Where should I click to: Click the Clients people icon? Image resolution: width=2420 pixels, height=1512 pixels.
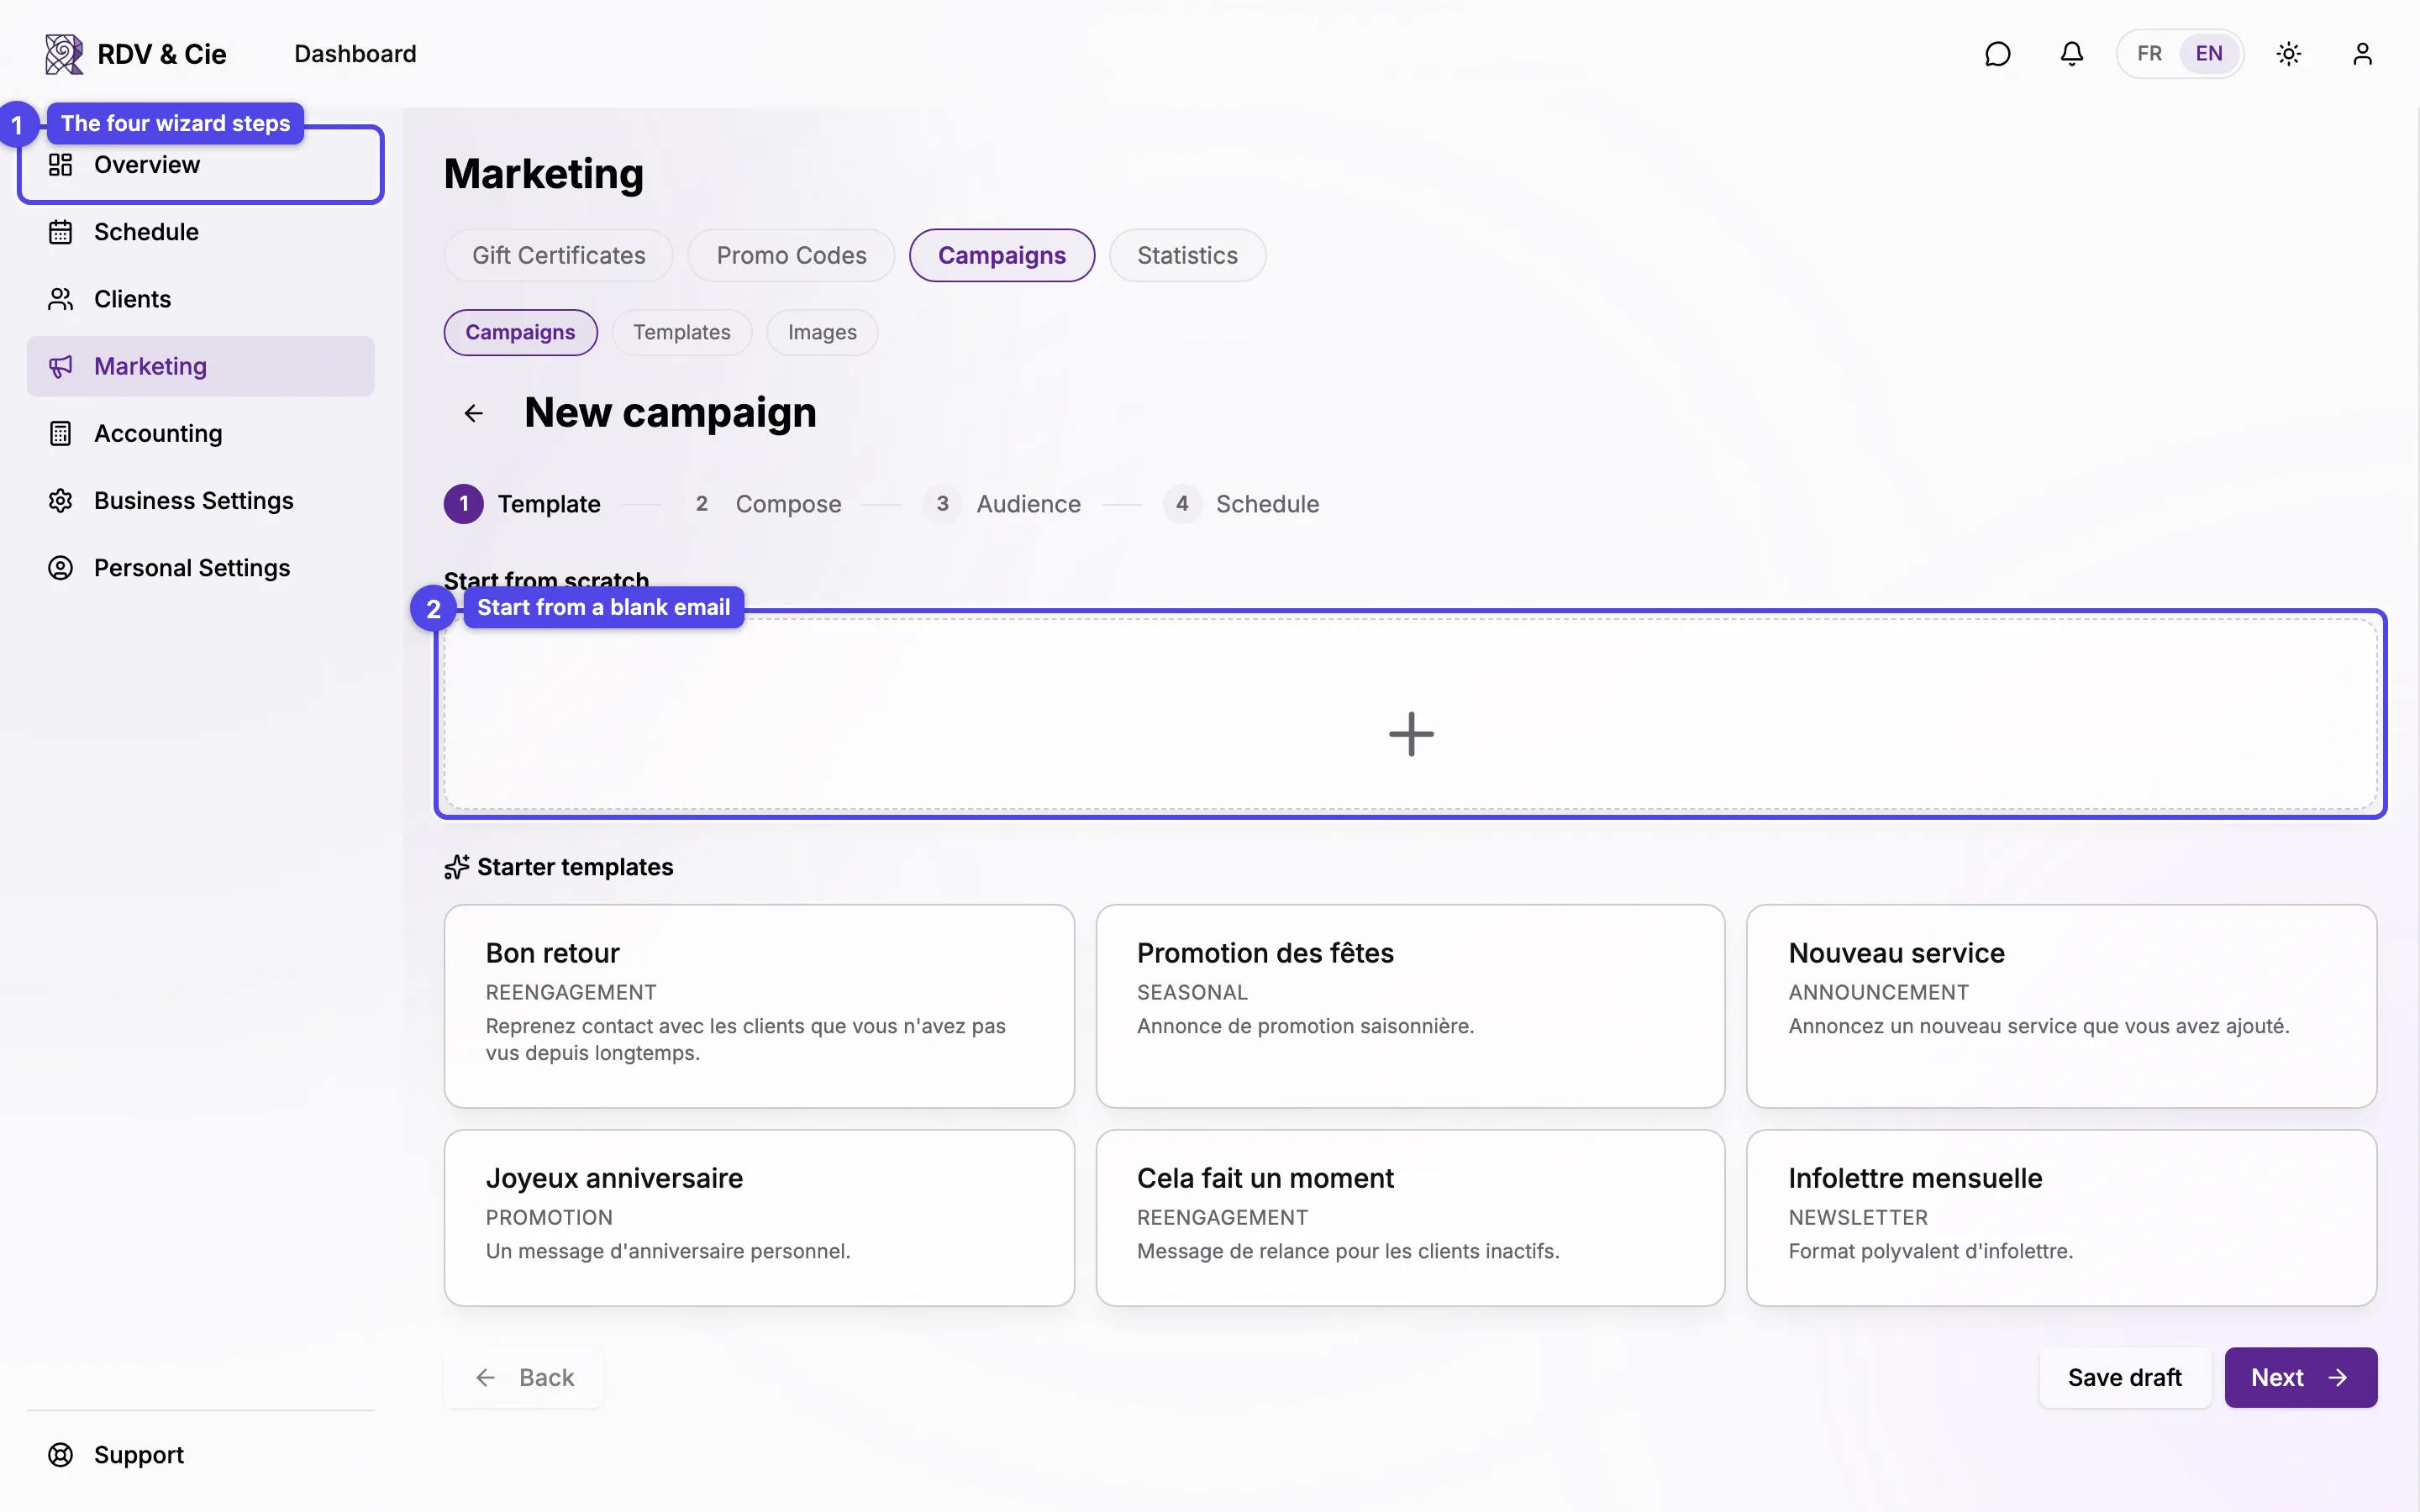pos(61,299)
